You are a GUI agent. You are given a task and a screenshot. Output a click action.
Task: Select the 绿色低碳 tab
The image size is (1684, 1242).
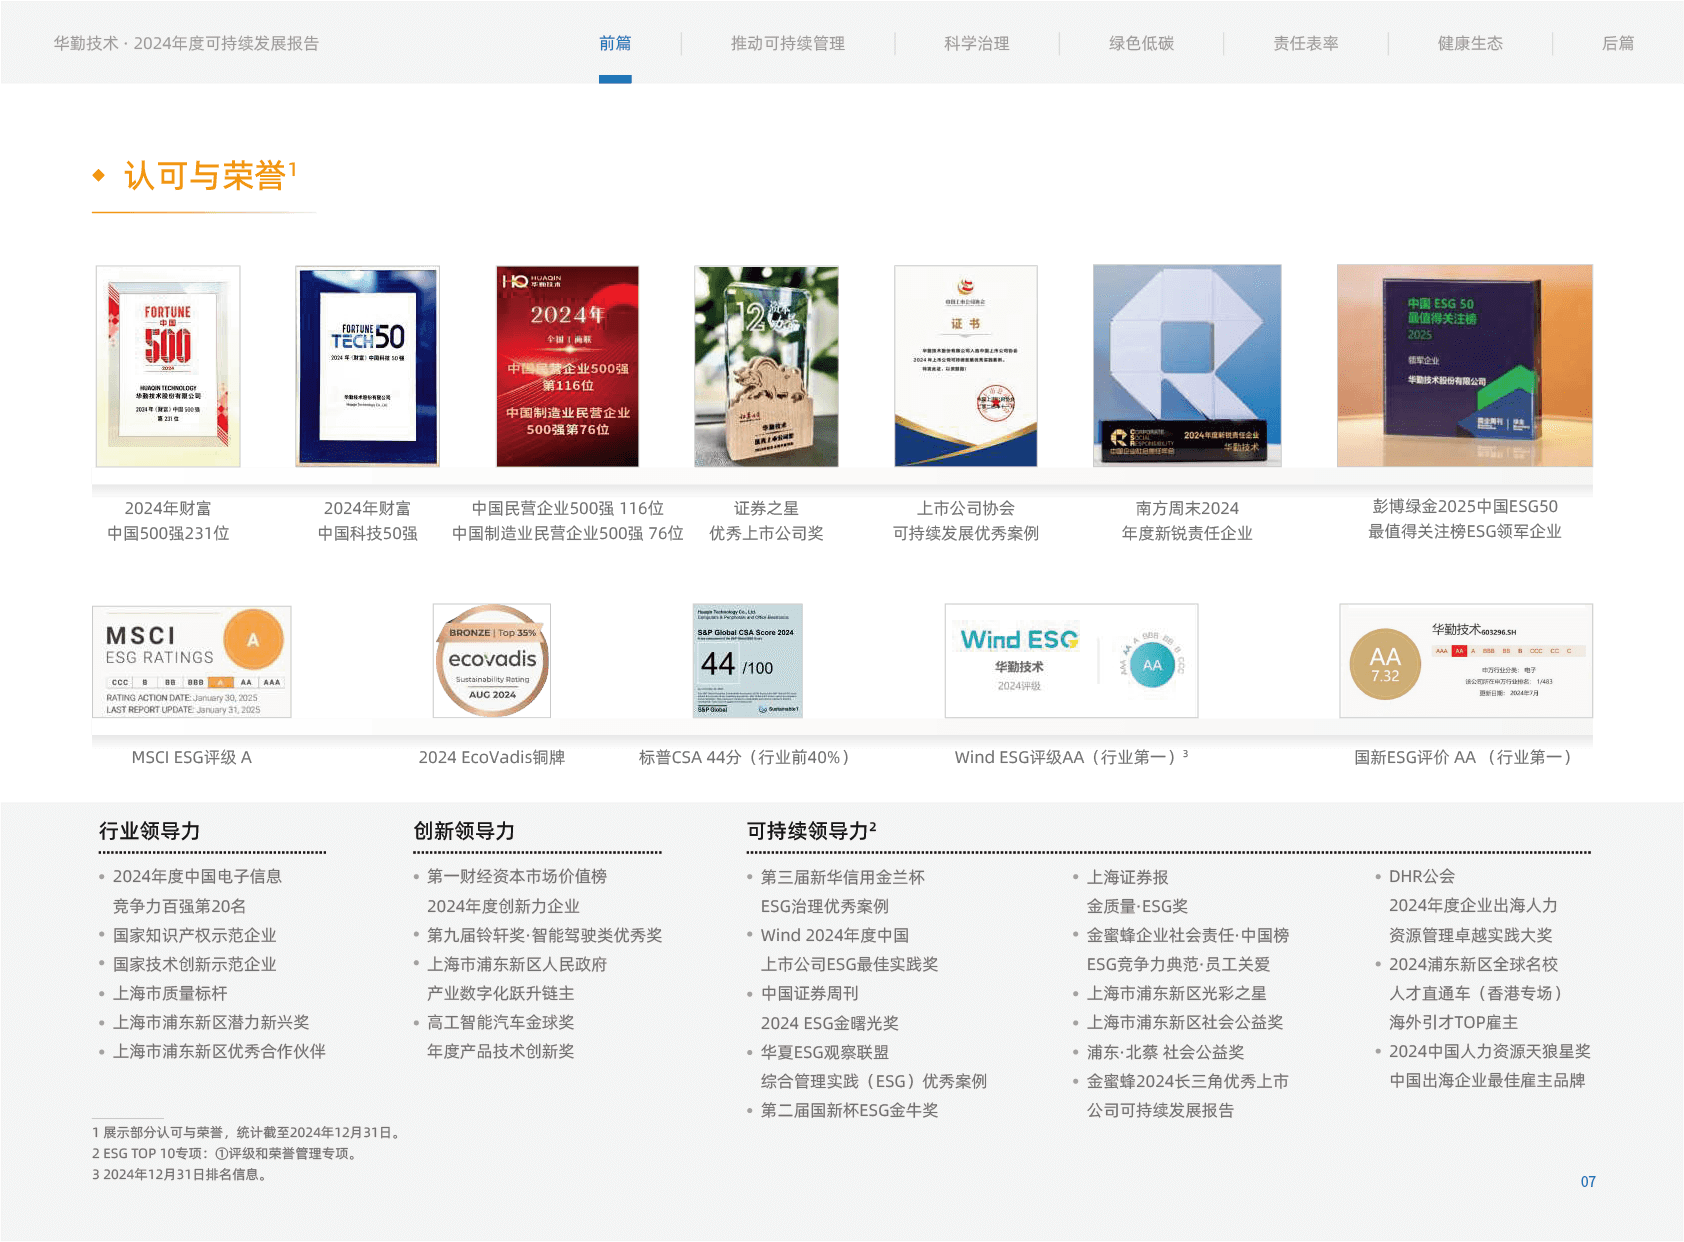[1141, 43]
